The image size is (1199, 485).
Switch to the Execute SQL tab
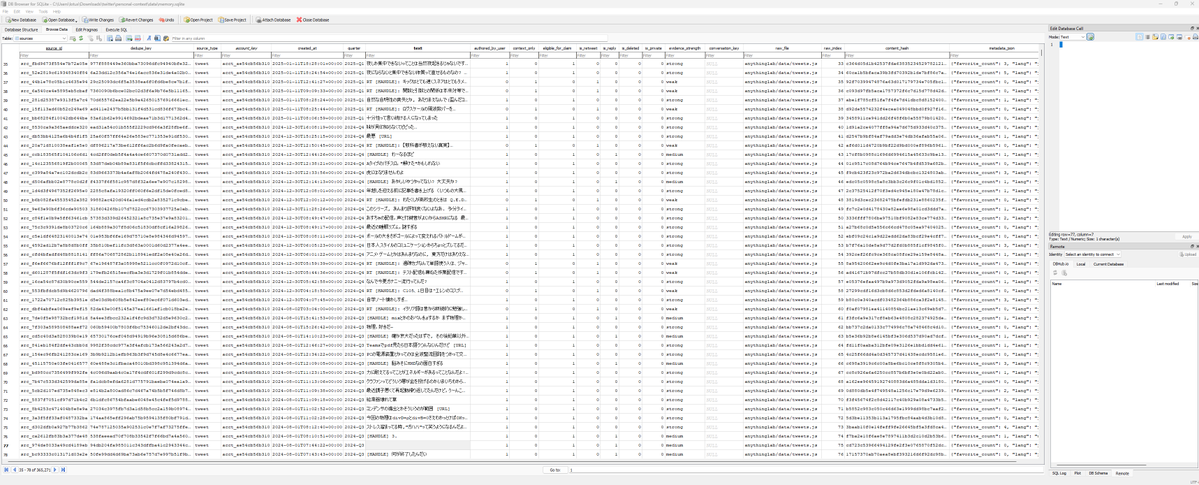(x=116, y=29)
